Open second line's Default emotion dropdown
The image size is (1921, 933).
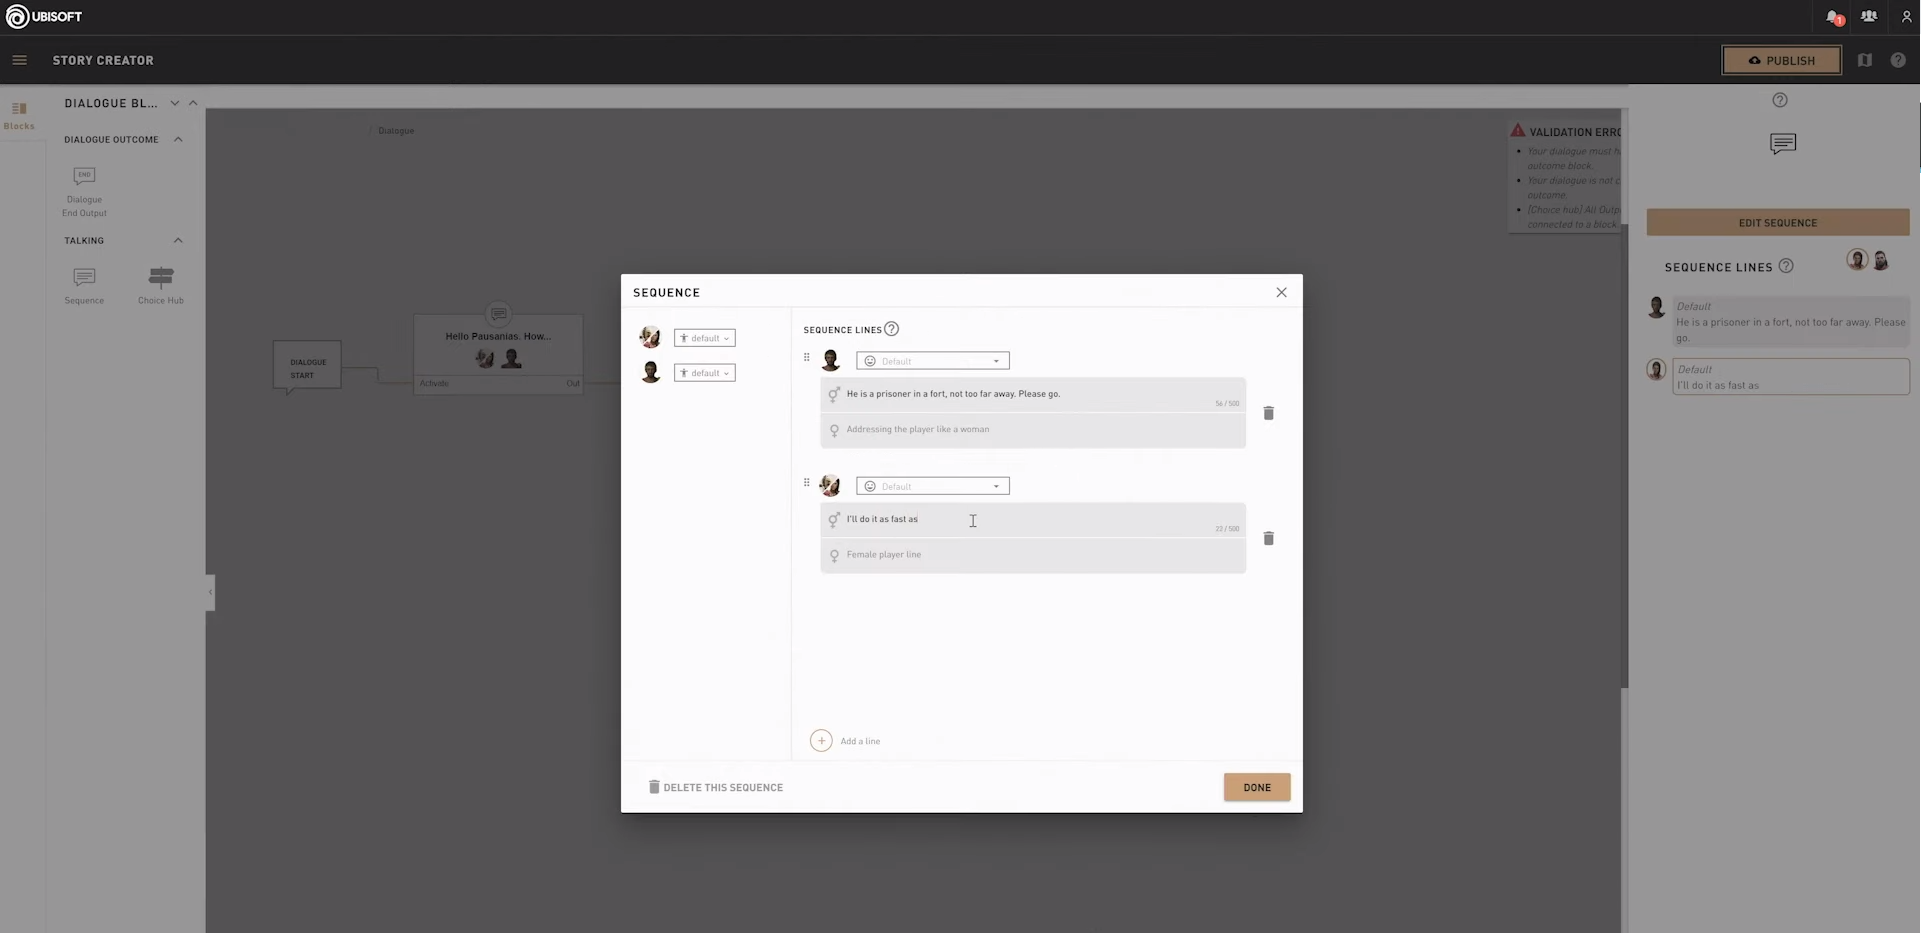tap(932, 486)
